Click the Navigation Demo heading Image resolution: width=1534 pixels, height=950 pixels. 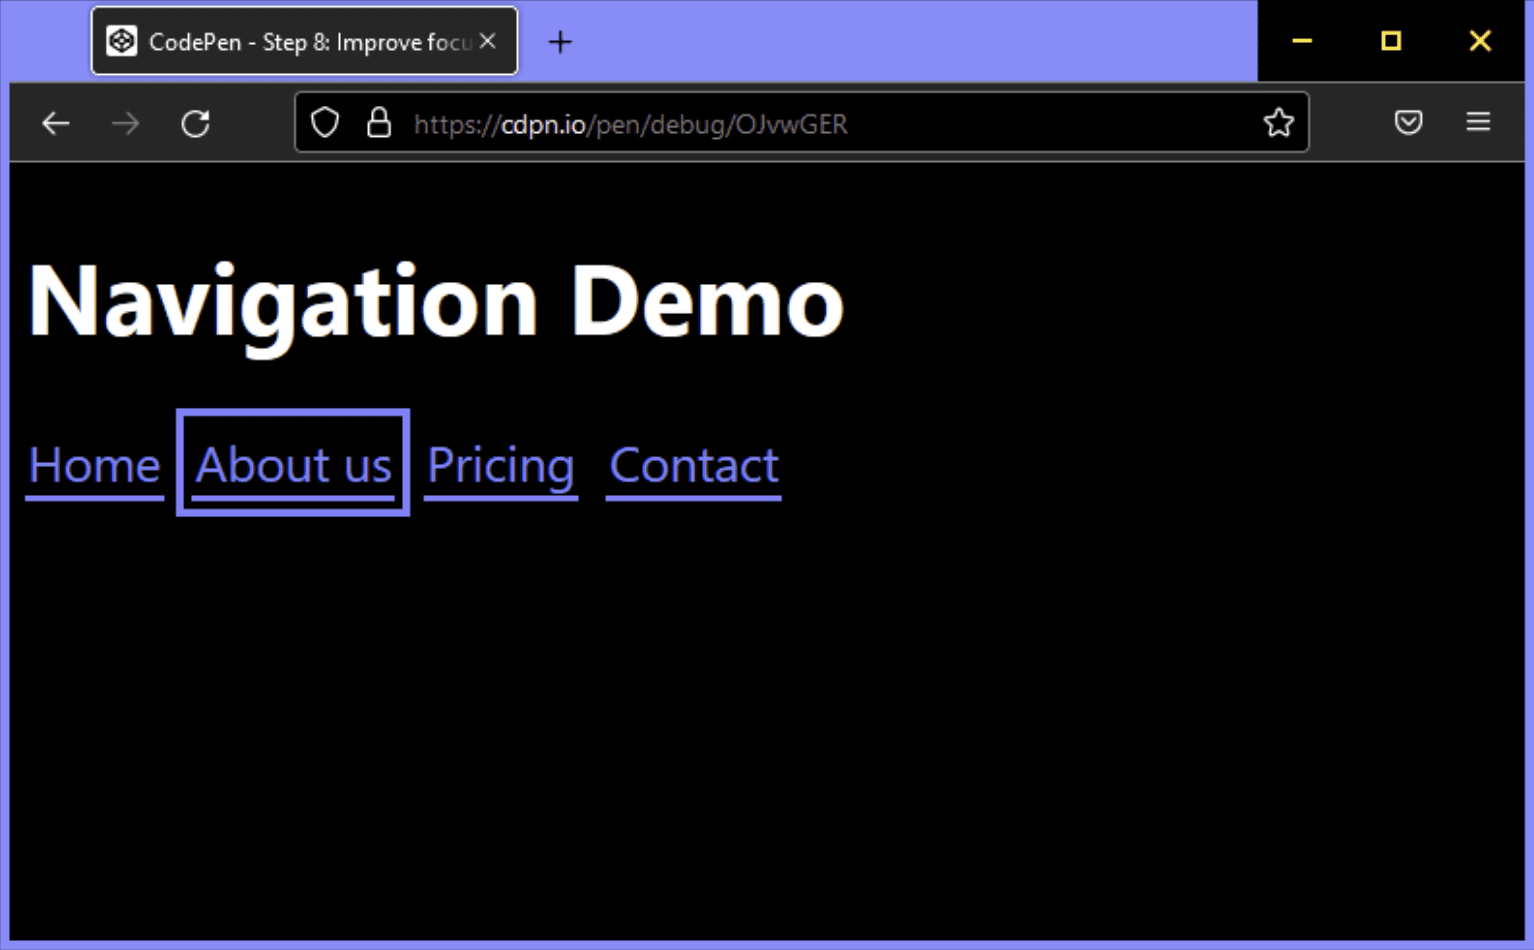pos(437,298)
